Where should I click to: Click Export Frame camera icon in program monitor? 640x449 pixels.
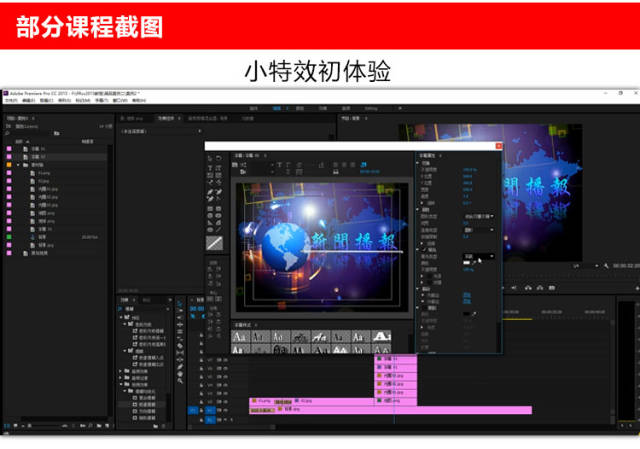coord(552,288)
